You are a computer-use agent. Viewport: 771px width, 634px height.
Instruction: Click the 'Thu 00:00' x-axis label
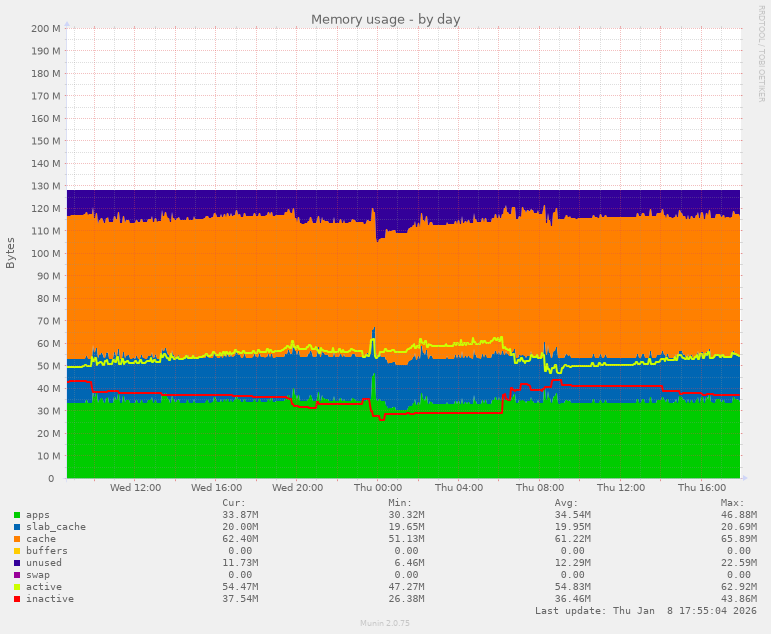378,487
